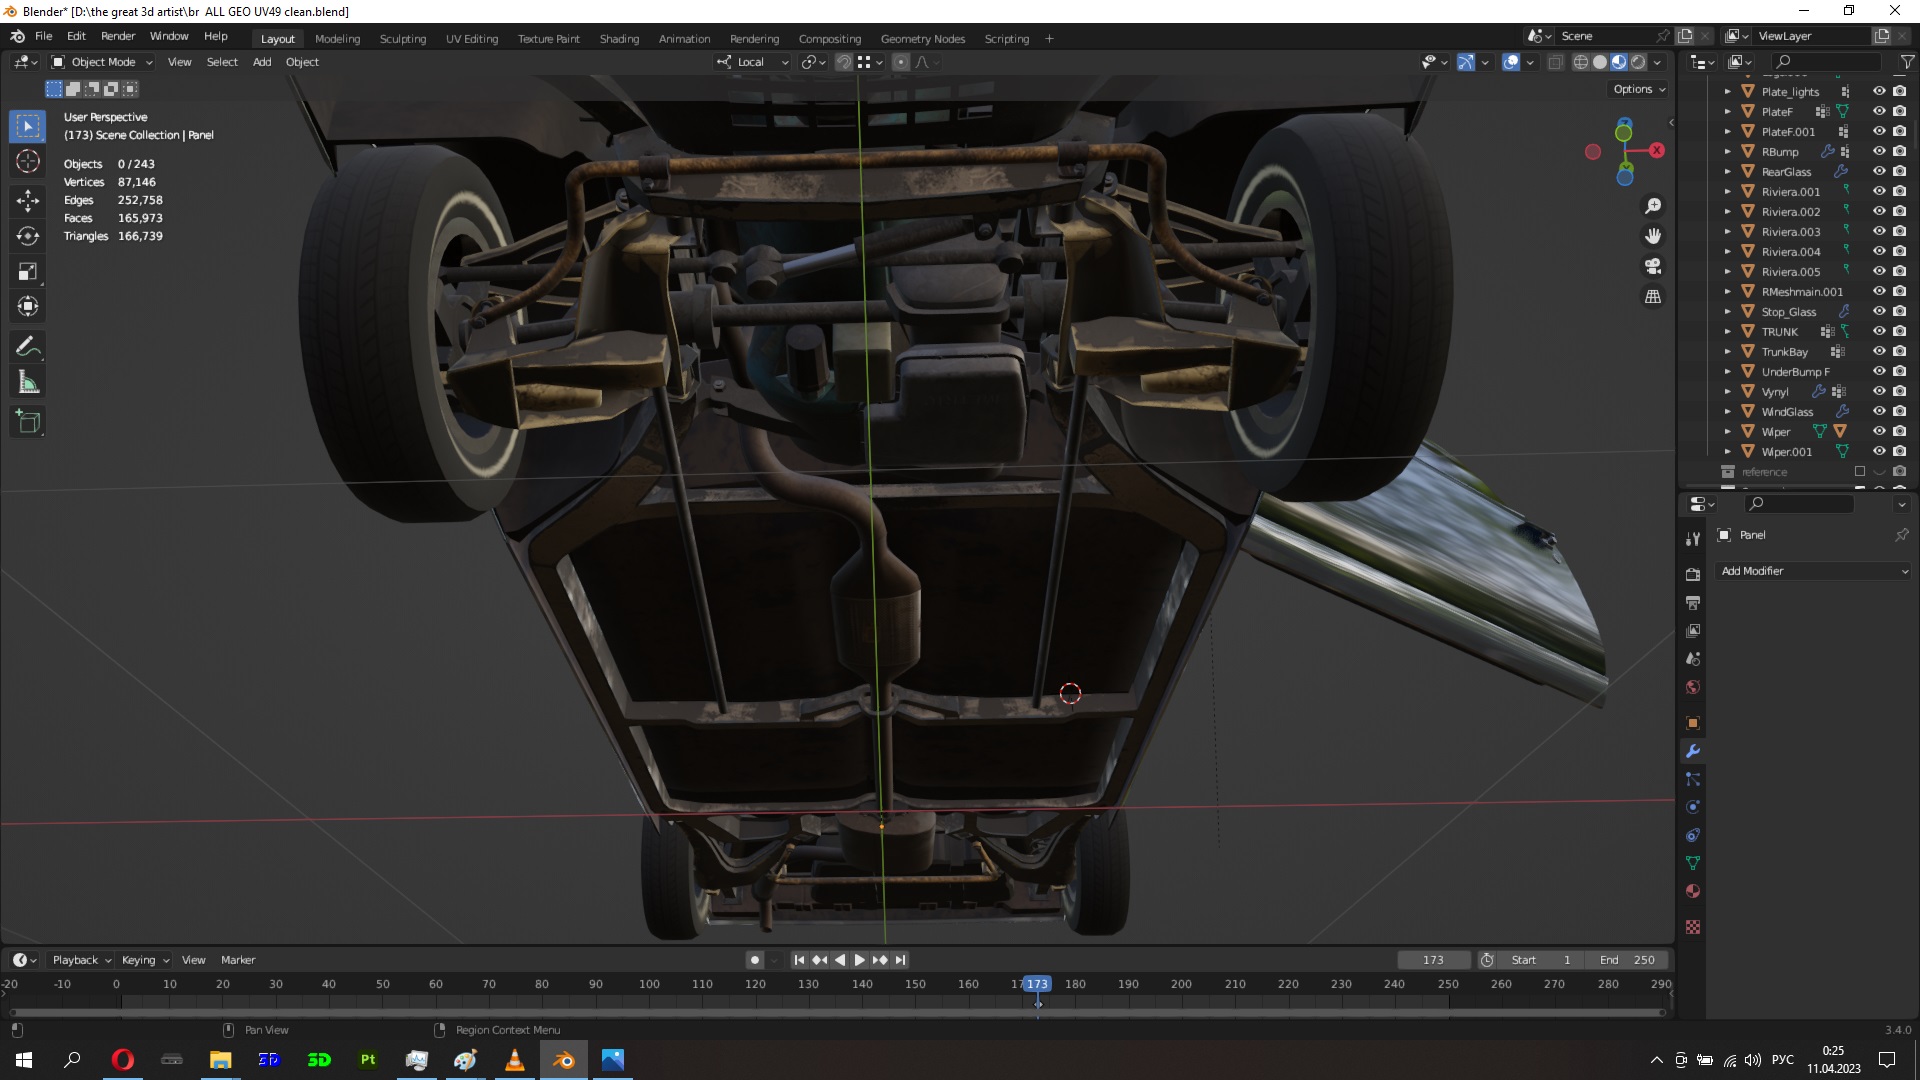1920x1080 pixels.
Task: Open Material properties tab icon
Action: [1693, 891]
